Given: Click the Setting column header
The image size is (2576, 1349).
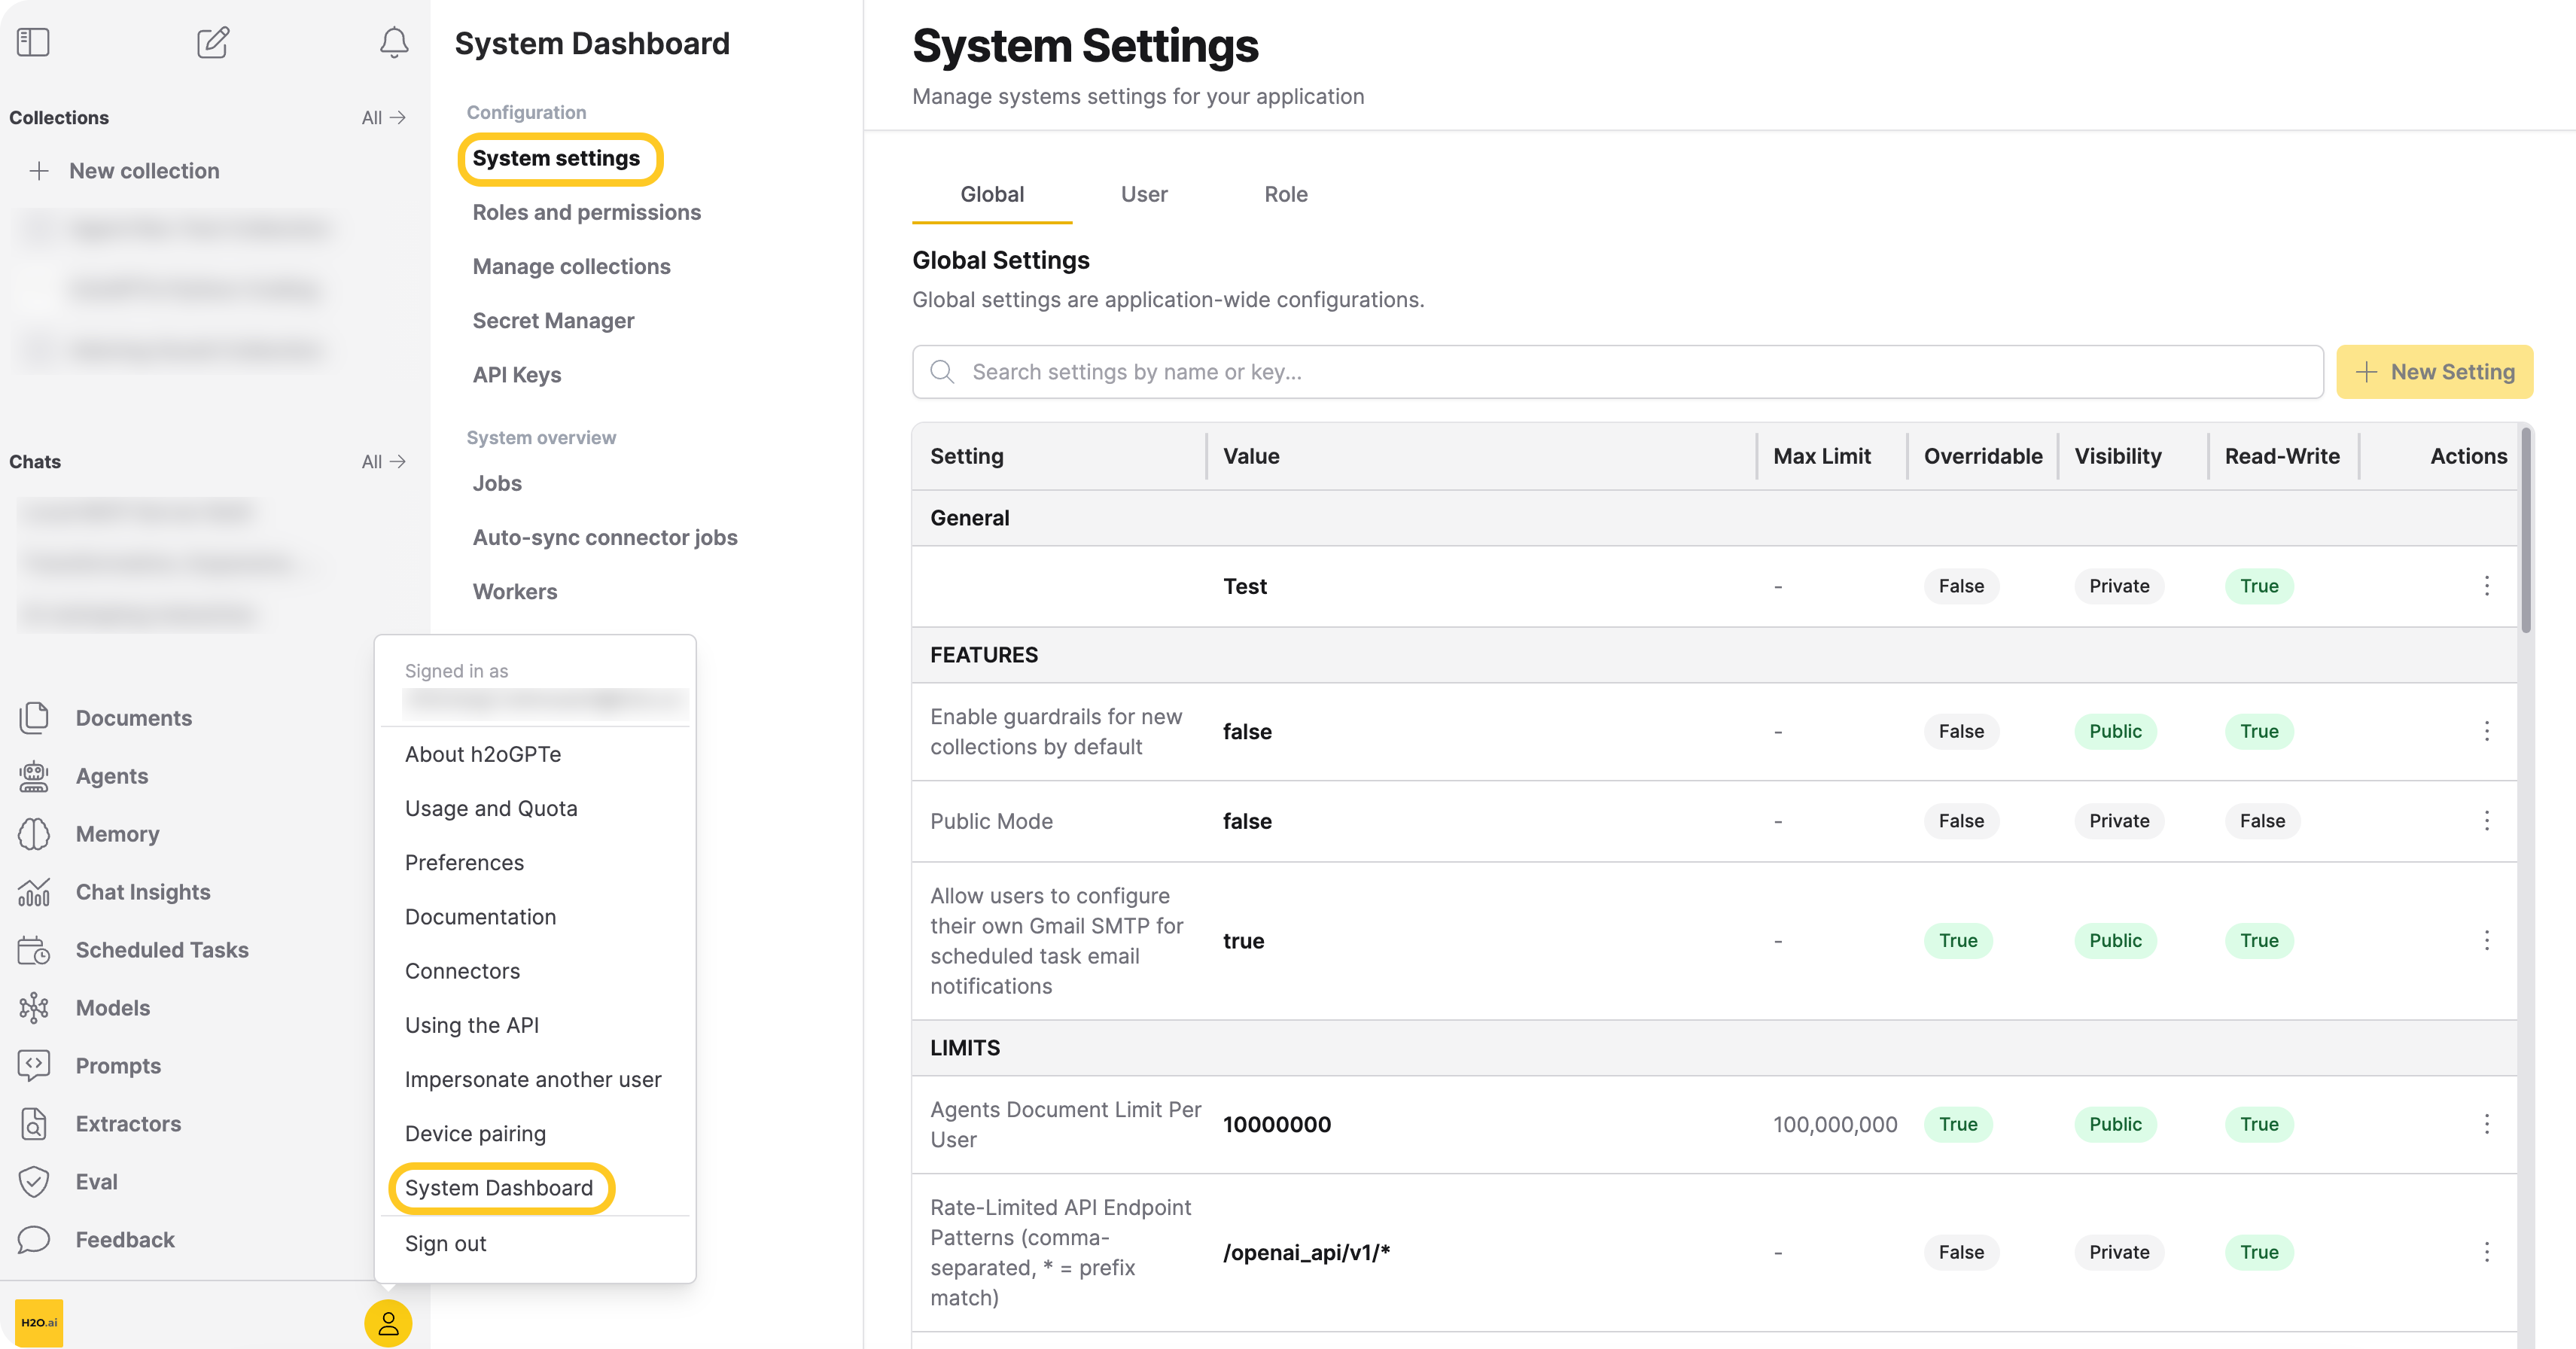Looking at the screenshot, I should pos(966,456).
